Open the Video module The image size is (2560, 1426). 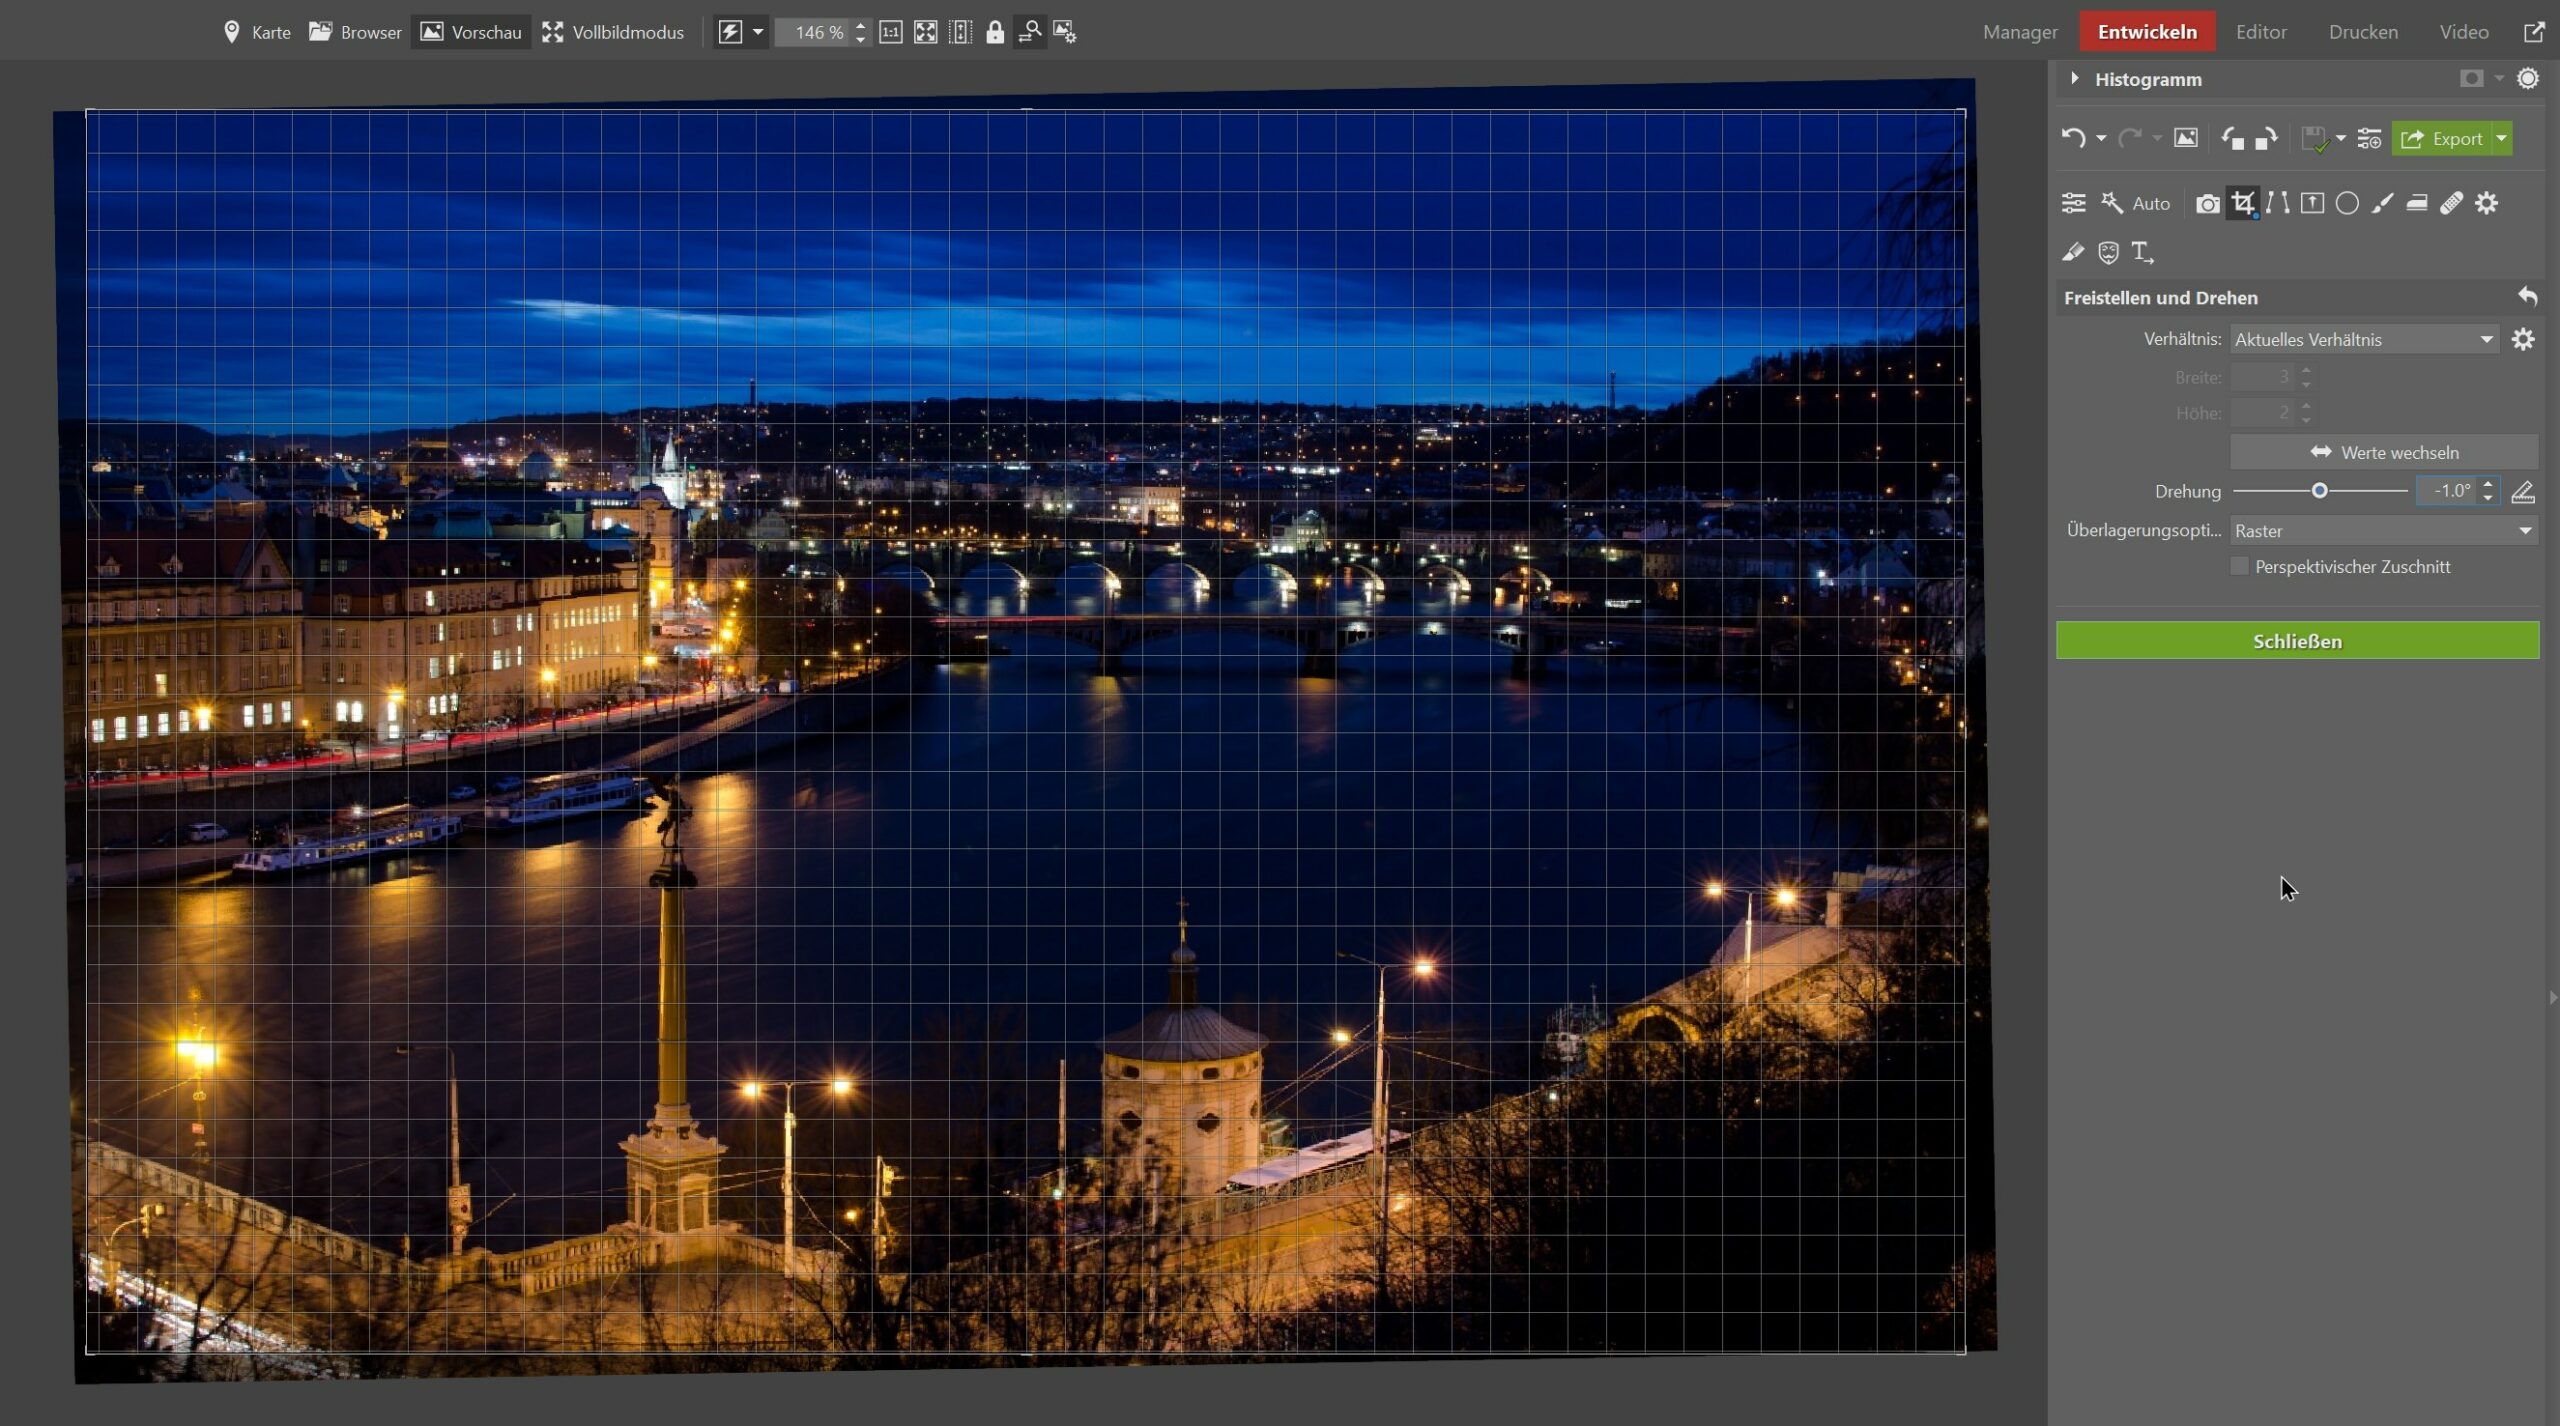click(x=2463, y=32)
